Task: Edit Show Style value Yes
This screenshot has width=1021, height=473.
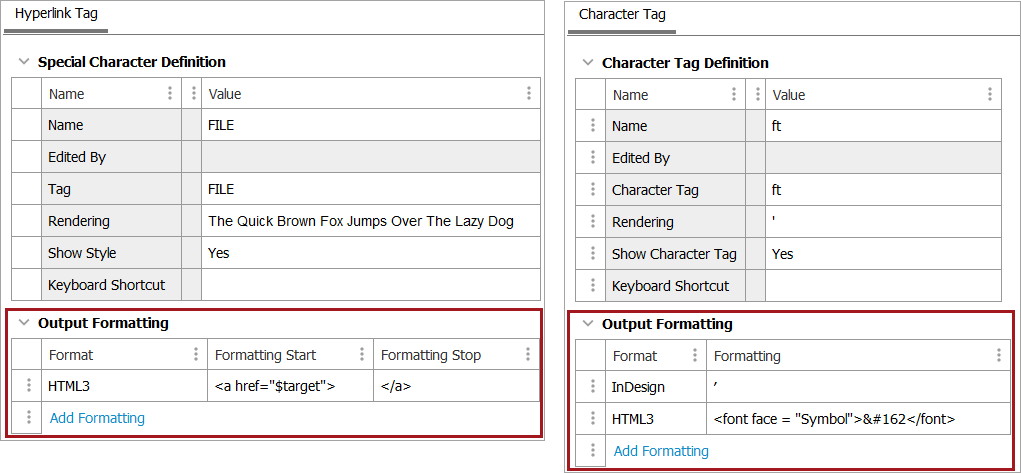Action: tap(371, 253)
